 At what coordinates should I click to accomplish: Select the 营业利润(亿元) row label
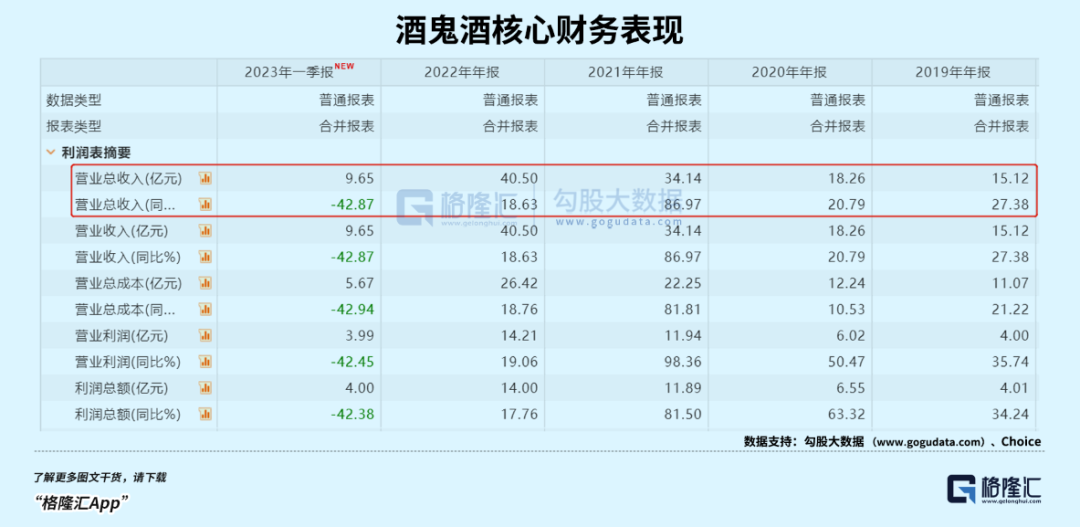click(x=121, y=335)
